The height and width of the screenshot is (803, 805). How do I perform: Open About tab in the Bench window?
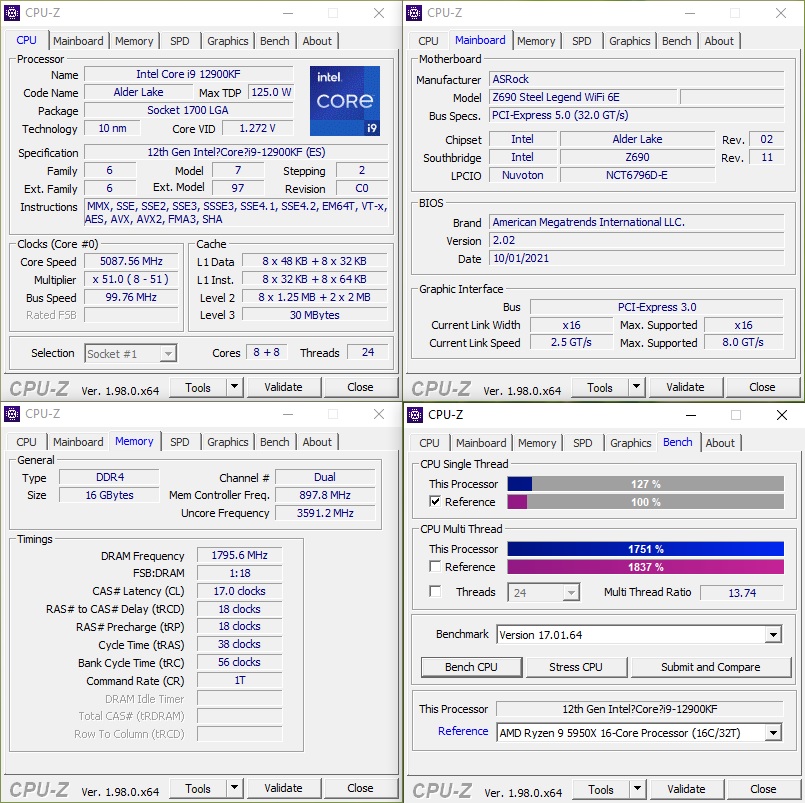click(720, 443)
